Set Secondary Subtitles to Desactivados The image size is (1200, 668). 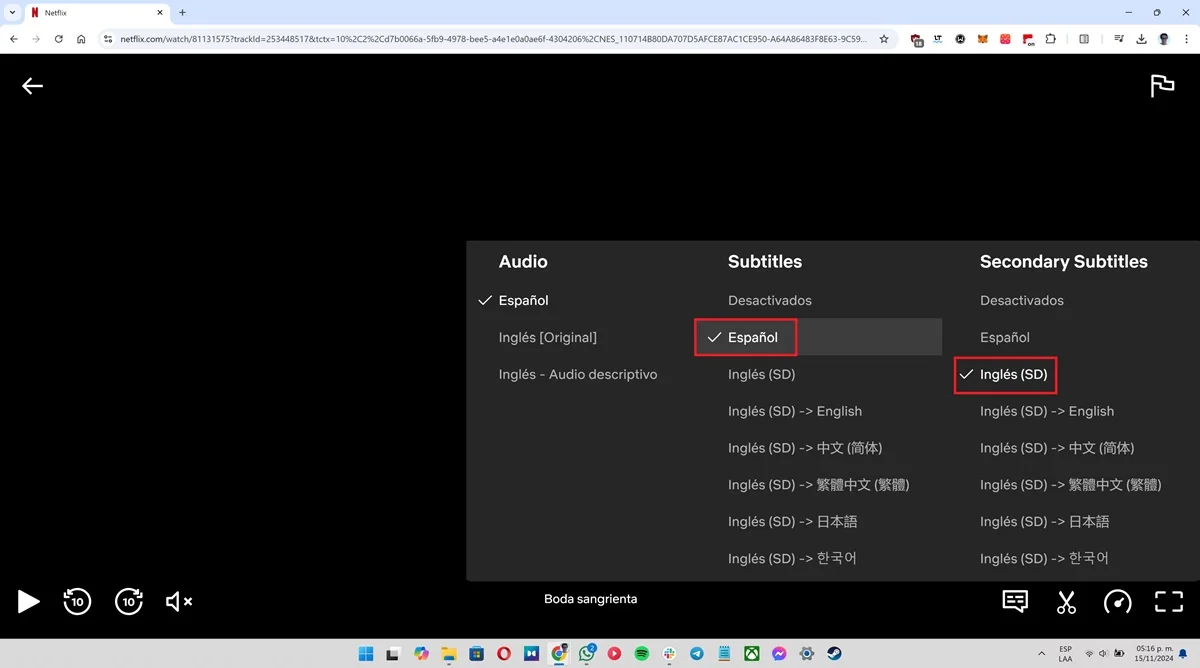click(x=1021, y=300)
